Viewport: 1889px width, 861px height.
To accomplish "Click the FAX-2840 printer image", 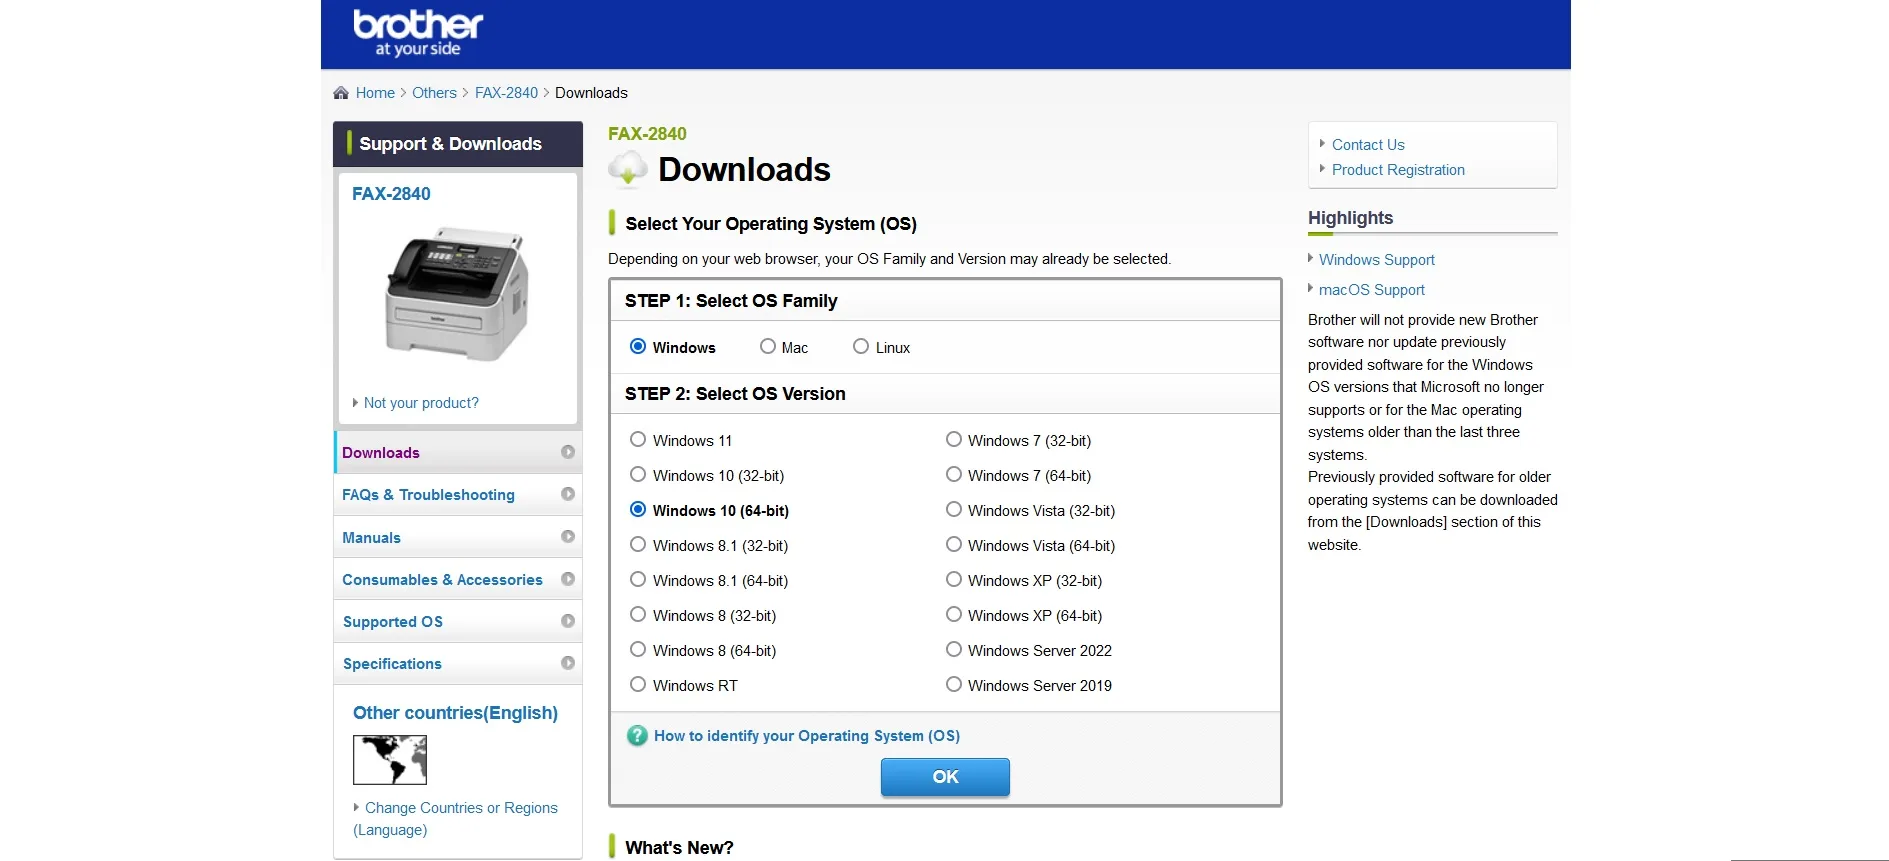I will [457, 294].
